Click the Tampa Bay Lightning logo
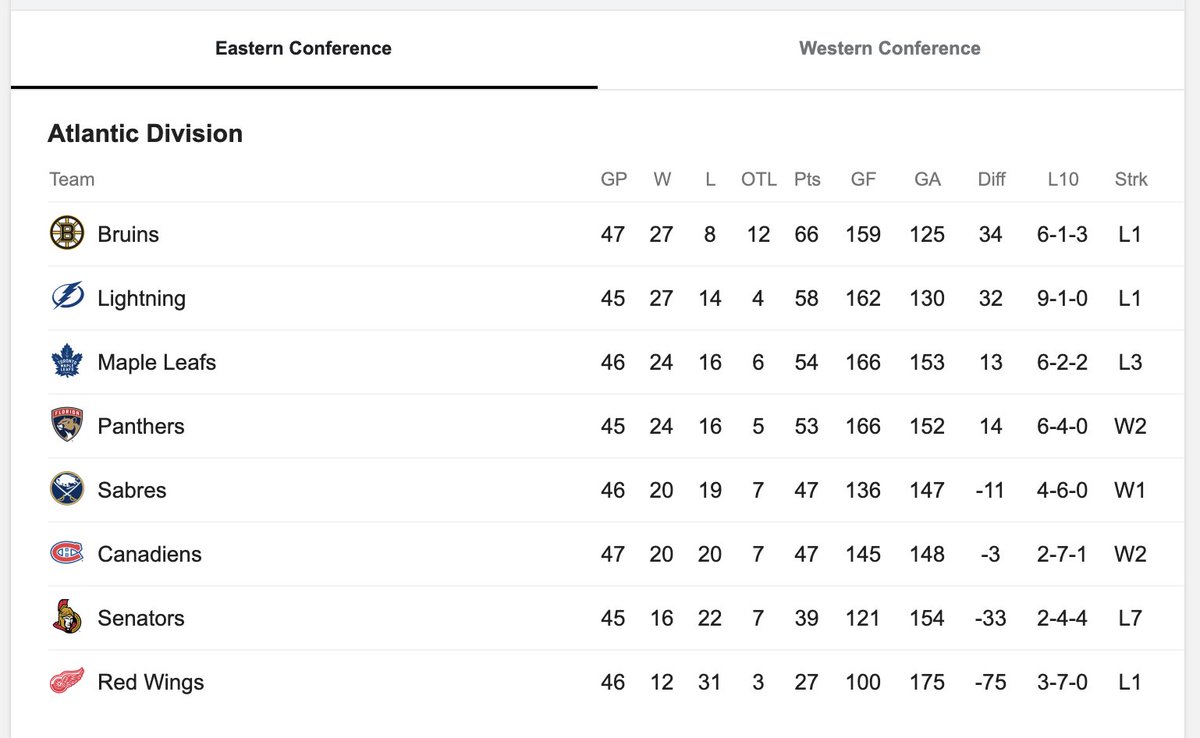 [67, 298]
